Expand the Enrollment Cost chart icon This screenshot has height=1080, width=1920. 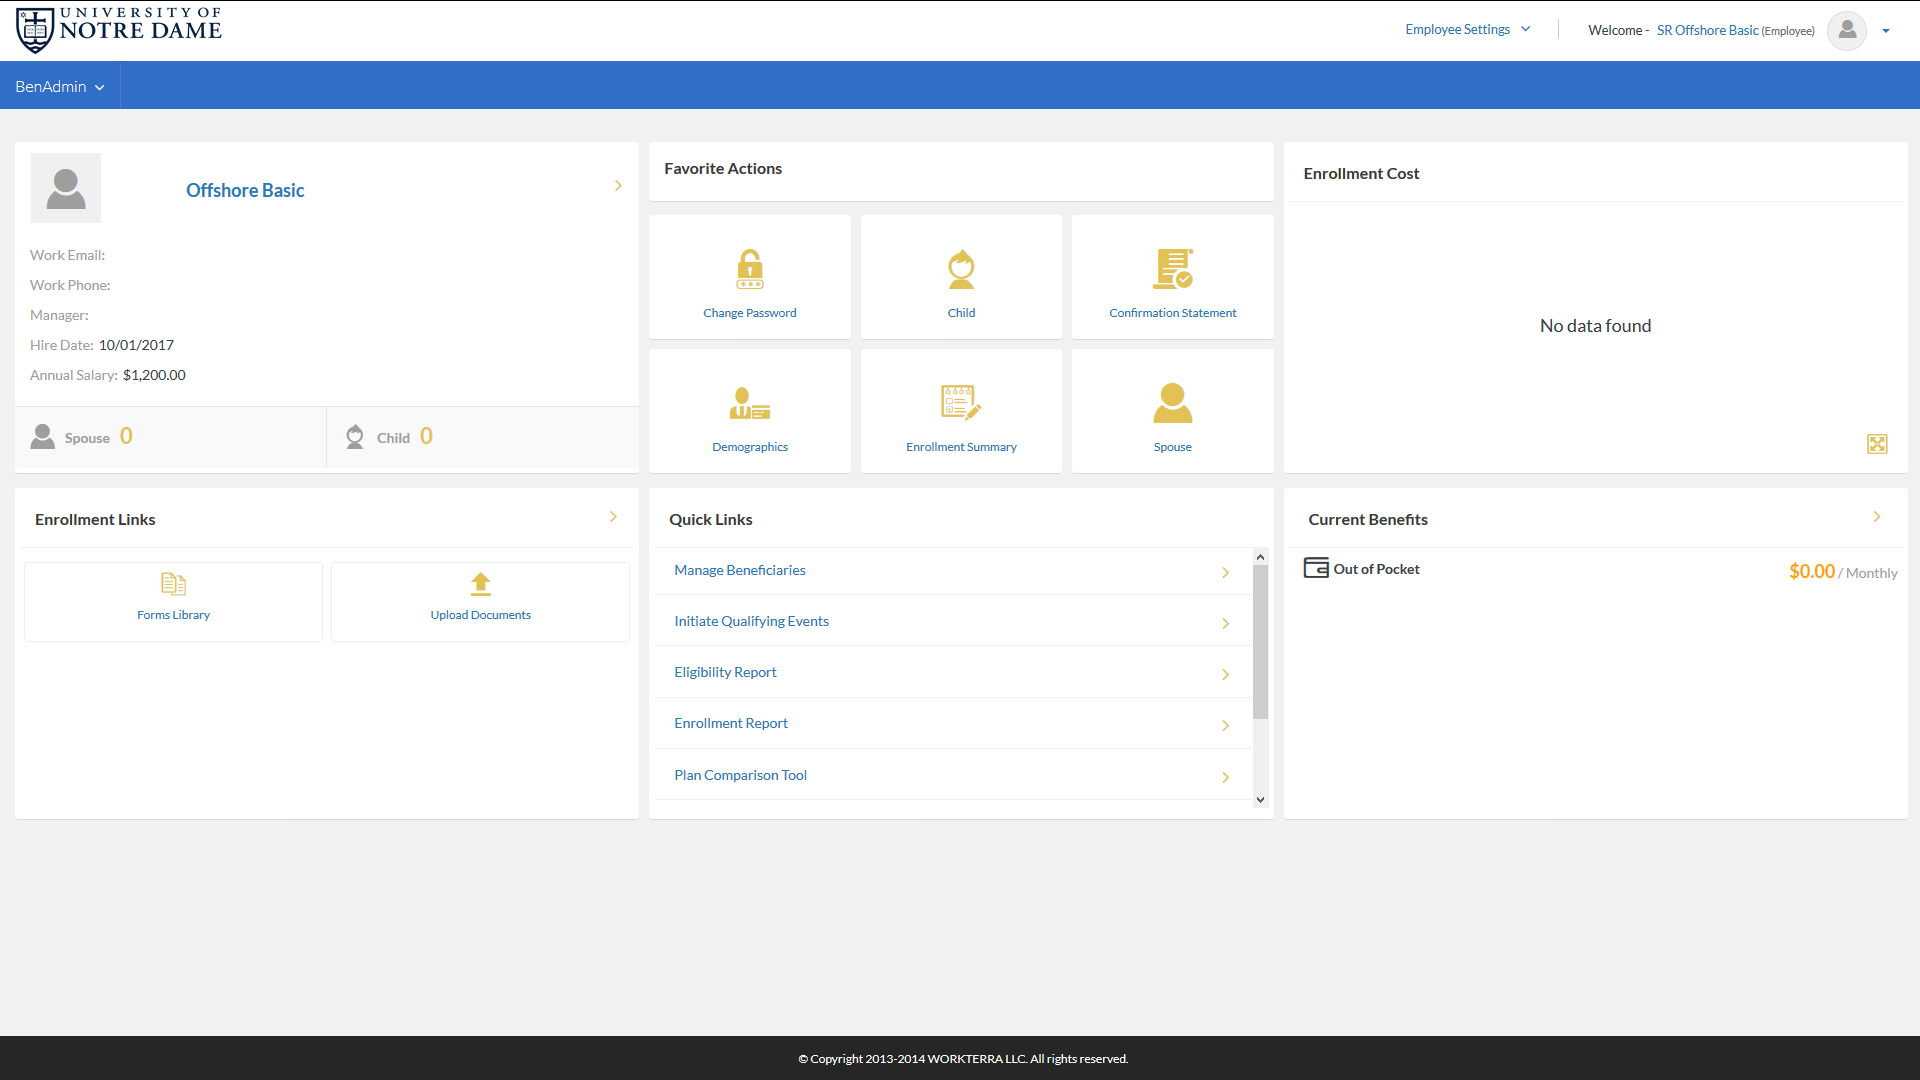(1877, 444)
